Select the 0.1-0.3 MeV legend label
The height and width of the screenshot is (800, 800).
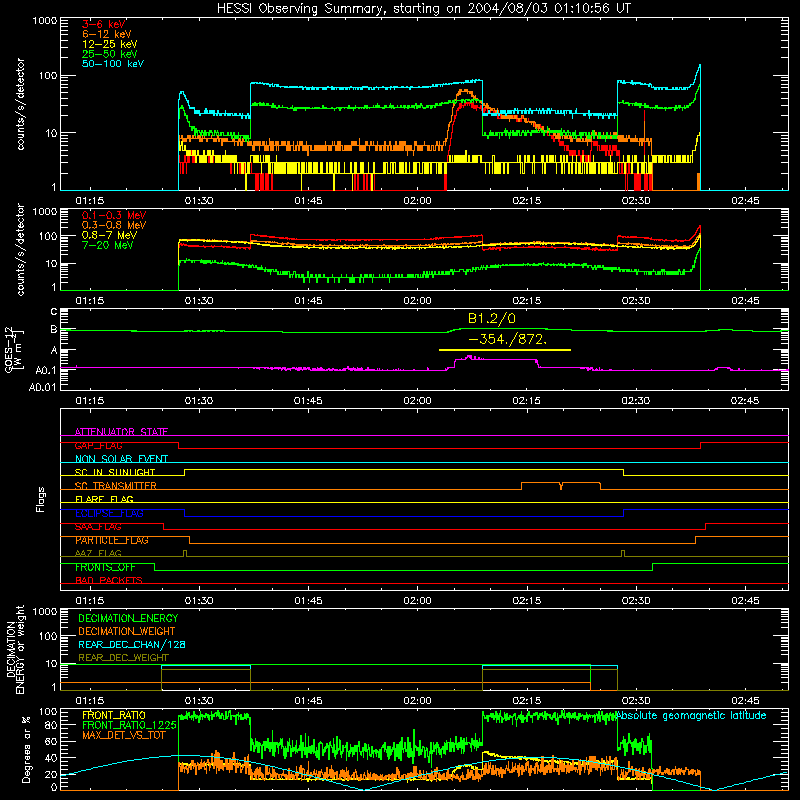click(x=114, y=215)
